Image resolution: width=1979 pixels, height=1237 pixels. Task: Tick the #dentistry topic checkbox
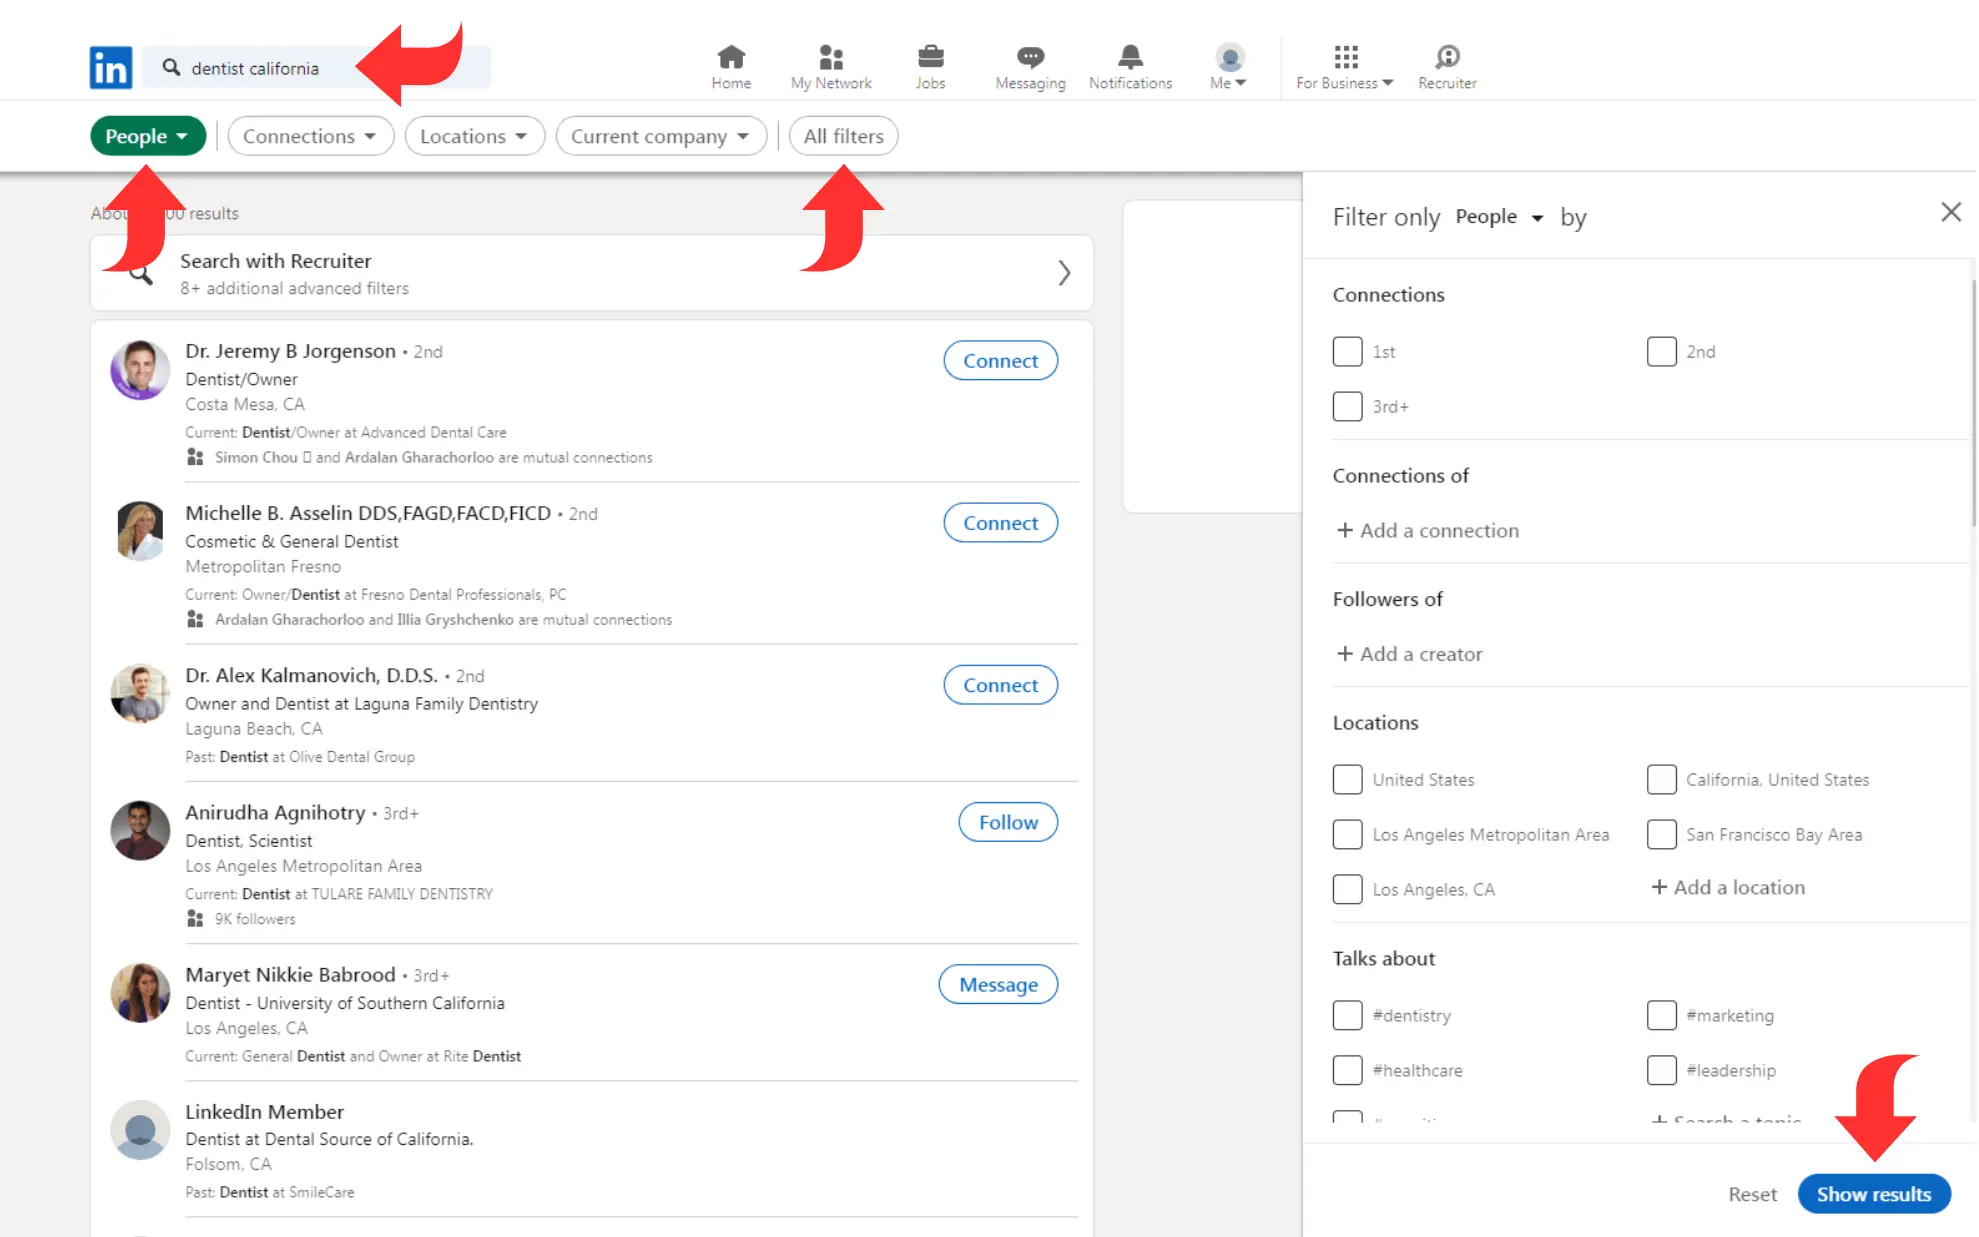1347,1015
